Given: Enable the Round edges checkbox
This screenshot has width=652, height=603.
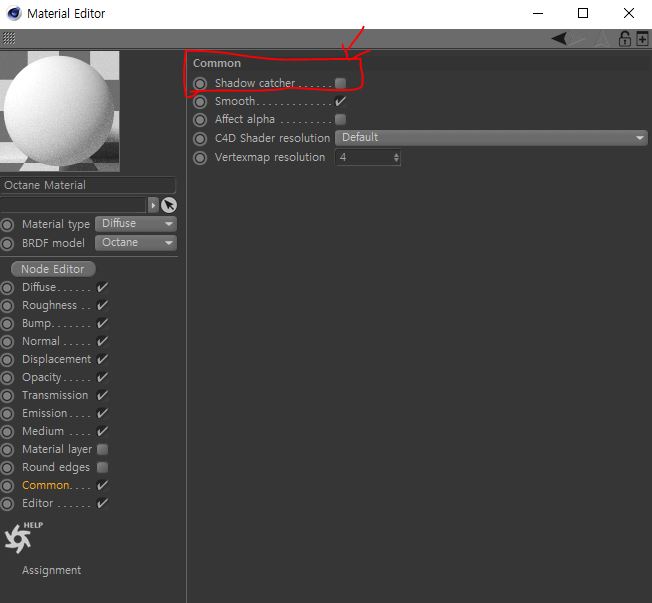Looking at the screenshot, I should pos(102,467).
